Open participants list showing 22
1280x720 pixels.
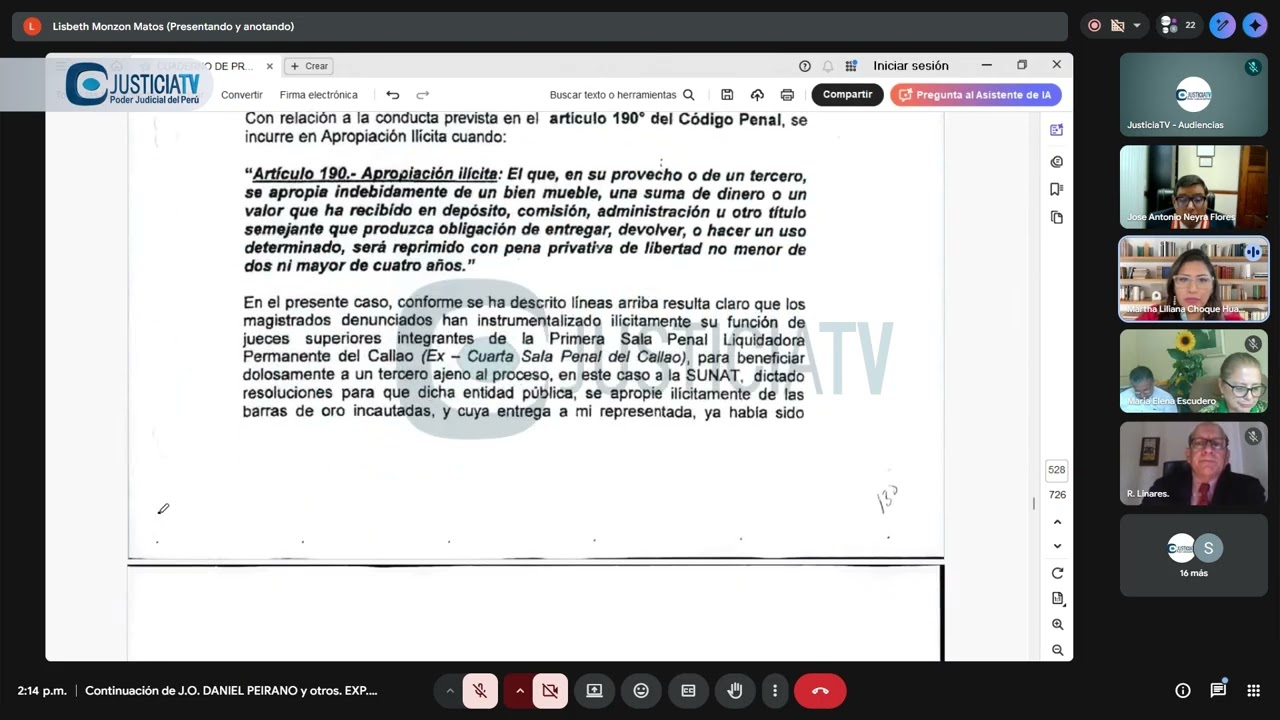pyautogui.click(x=1177, y=26)
